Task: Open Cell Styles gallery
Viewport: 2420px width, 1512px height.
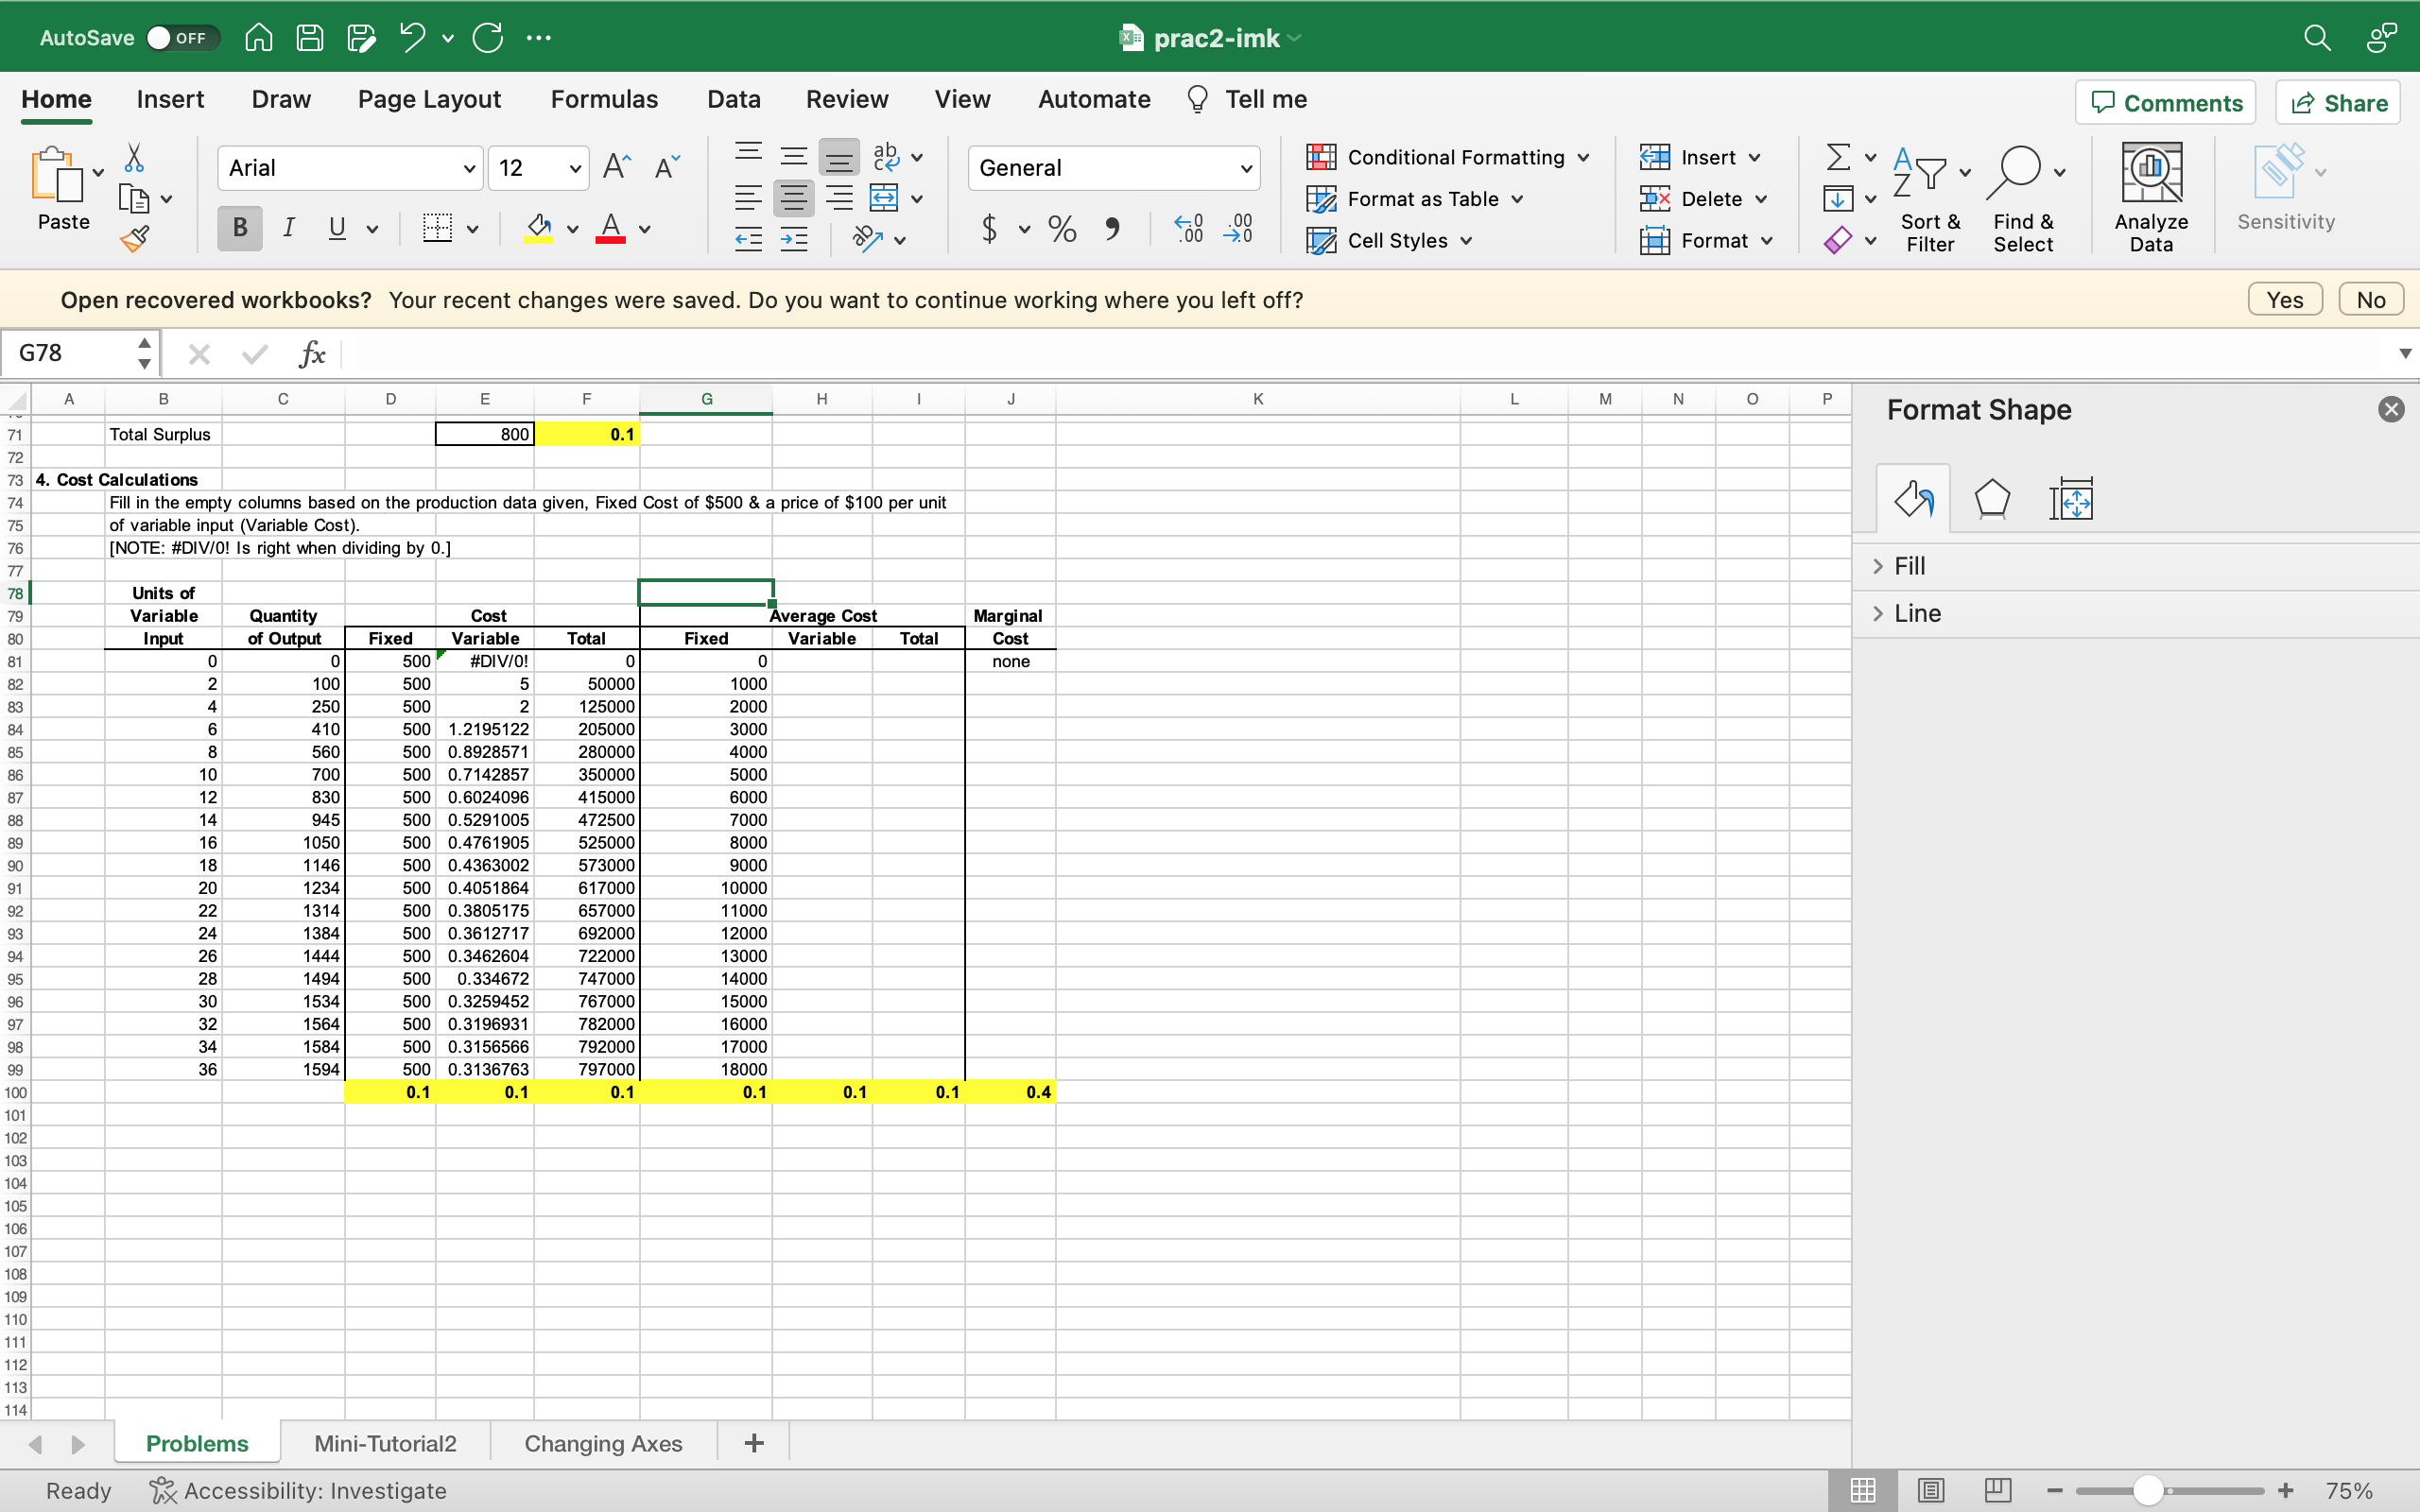Action: click(1388, 240)
